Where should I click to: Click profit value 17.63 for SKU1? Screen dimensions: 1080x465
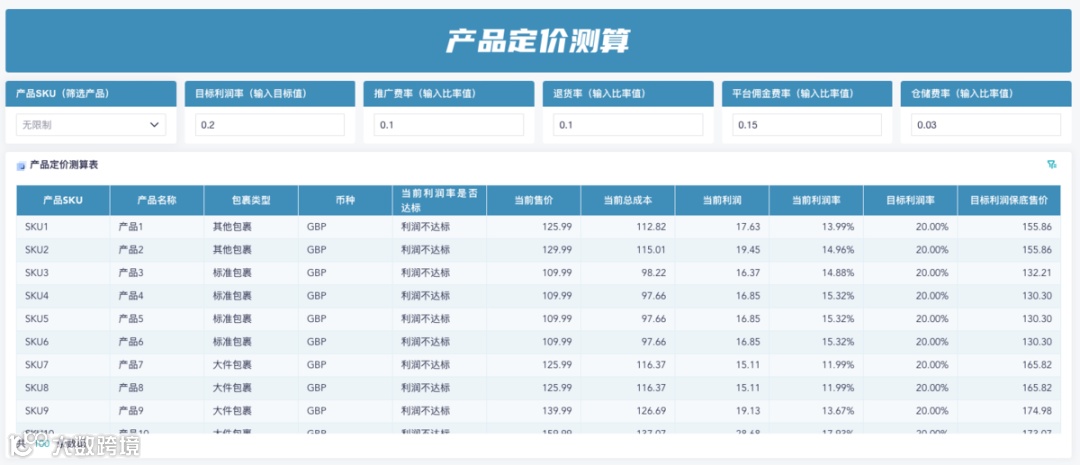click(749, 226)
